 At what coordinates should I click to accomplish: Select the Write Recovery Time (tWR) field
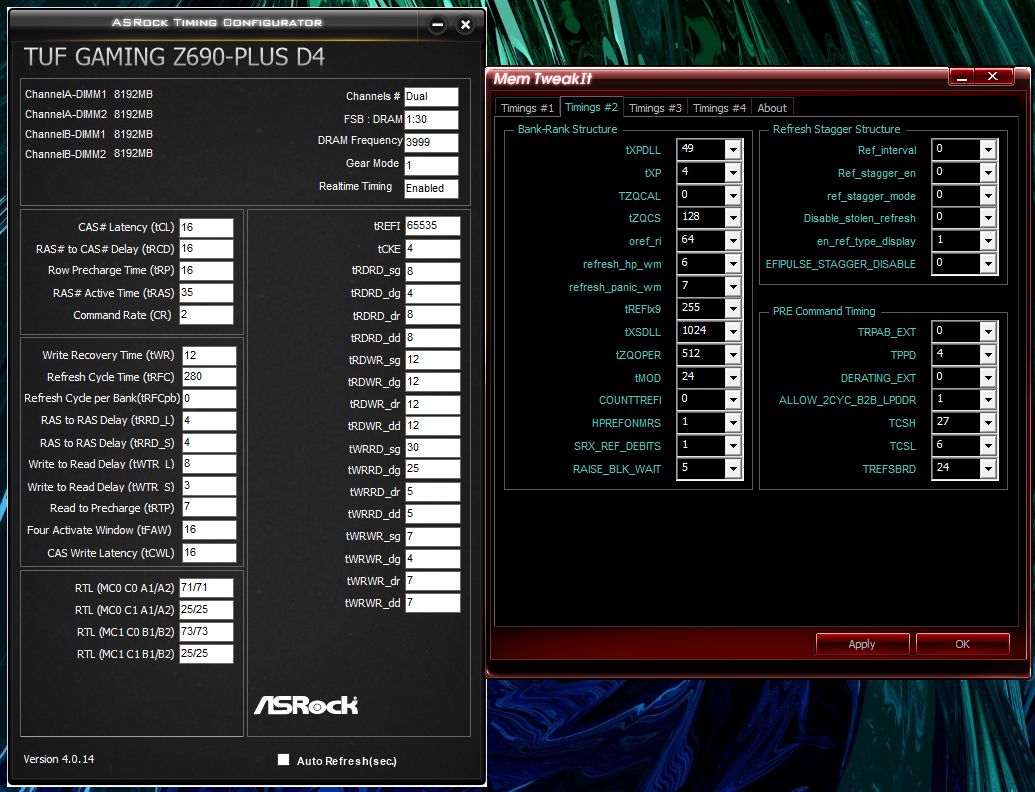[x=209, y=356]
